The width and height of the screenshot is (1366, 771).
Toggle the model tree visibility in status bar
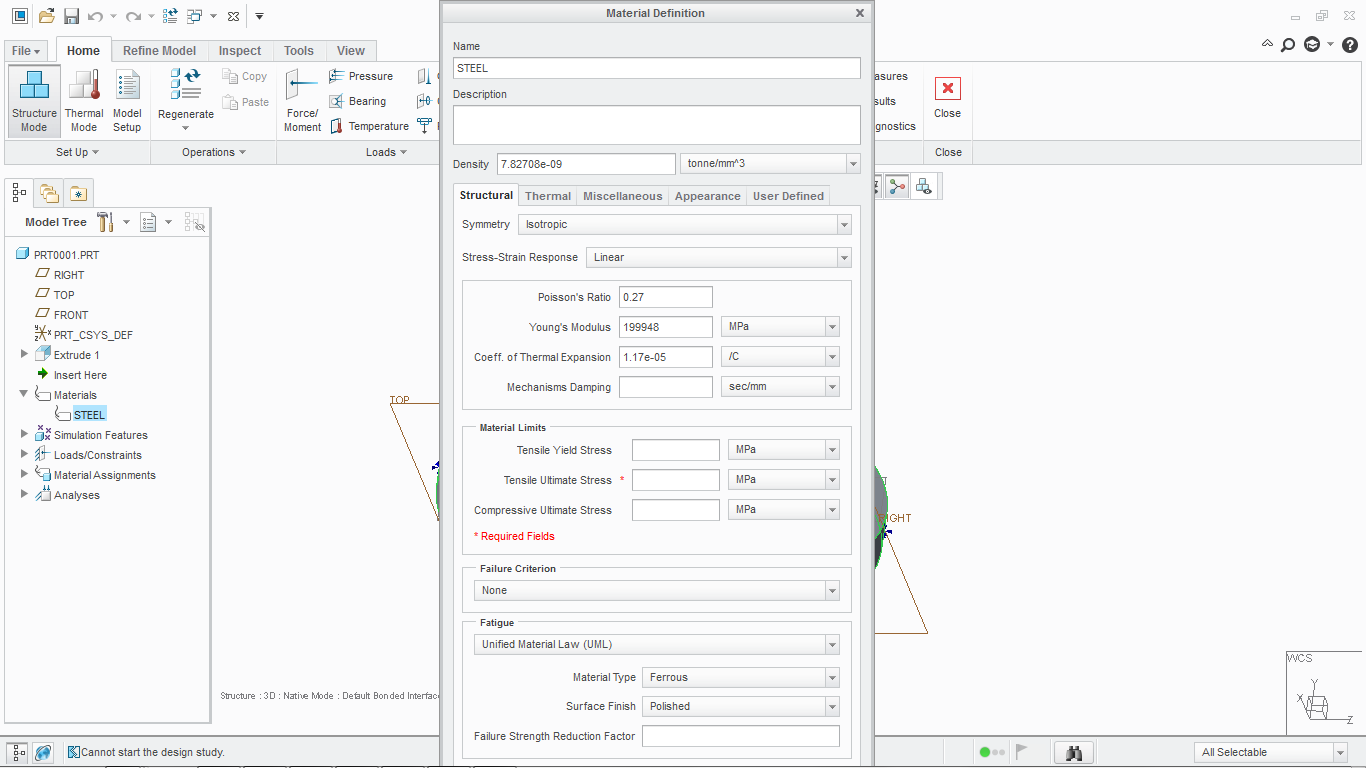(x=19, y=753)
